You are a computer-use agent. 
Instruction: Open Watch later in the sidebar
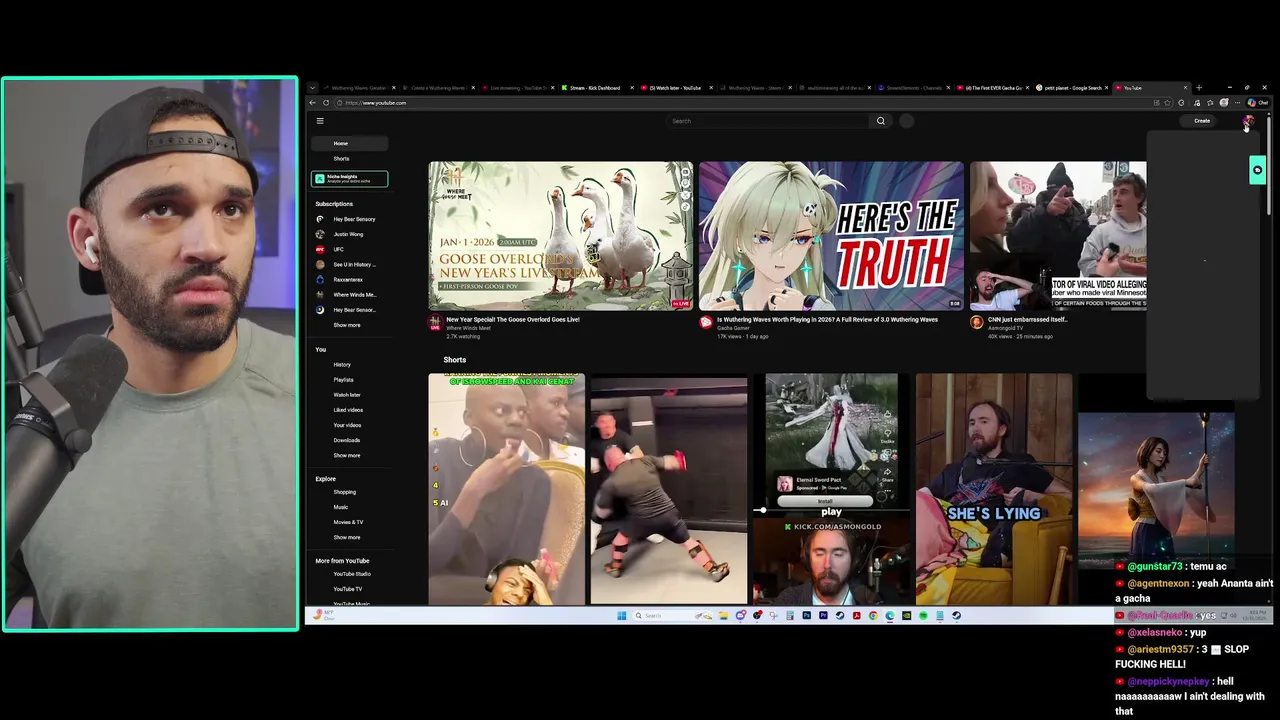coord(349,395)
